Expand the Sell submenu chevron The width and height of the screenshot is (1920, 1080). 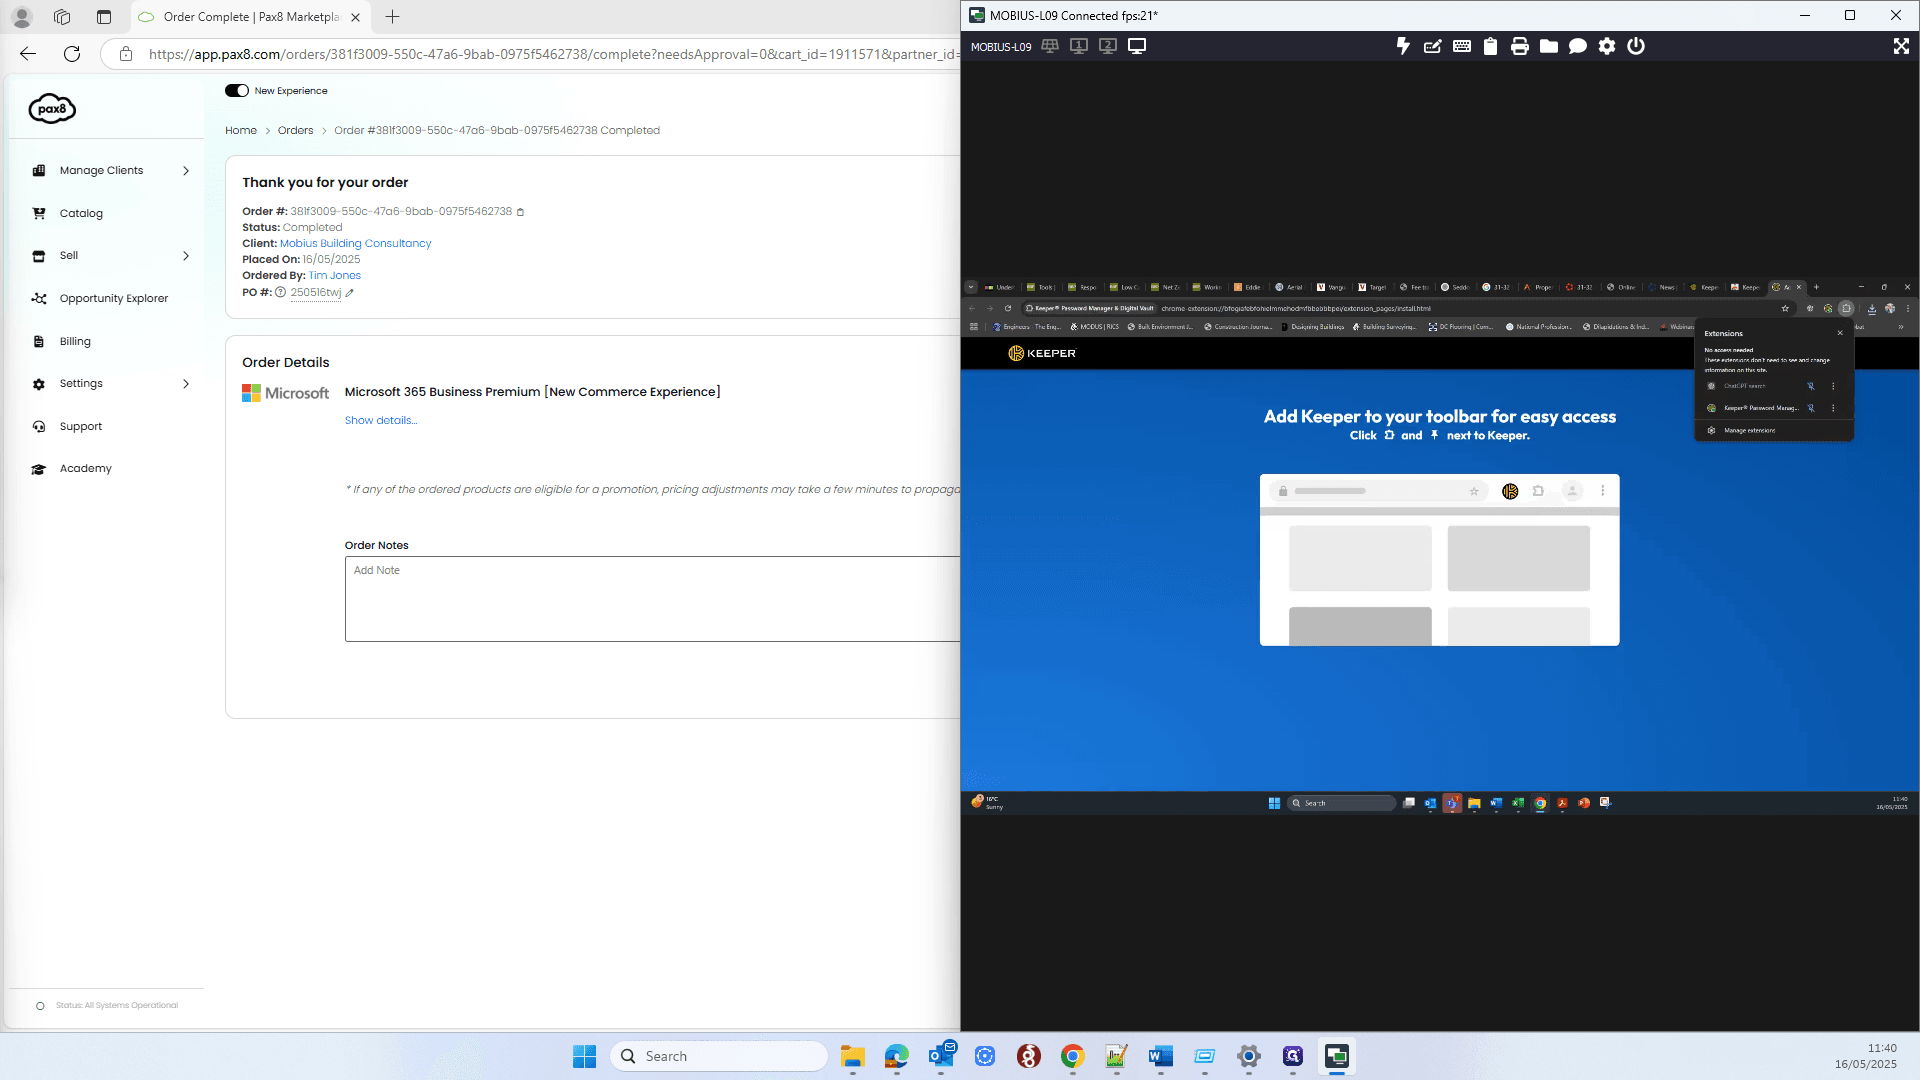(186, 256)
